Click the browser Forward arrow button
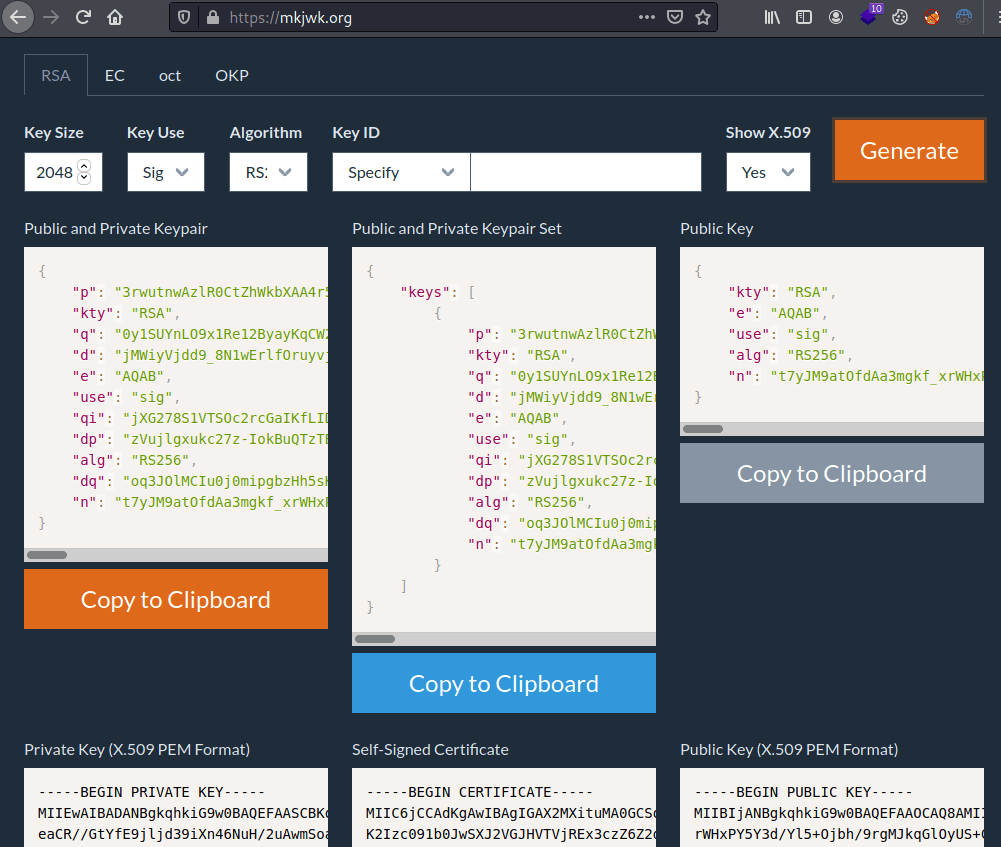The height and width of the screenshot is (847, 1001). click(51, 17)
